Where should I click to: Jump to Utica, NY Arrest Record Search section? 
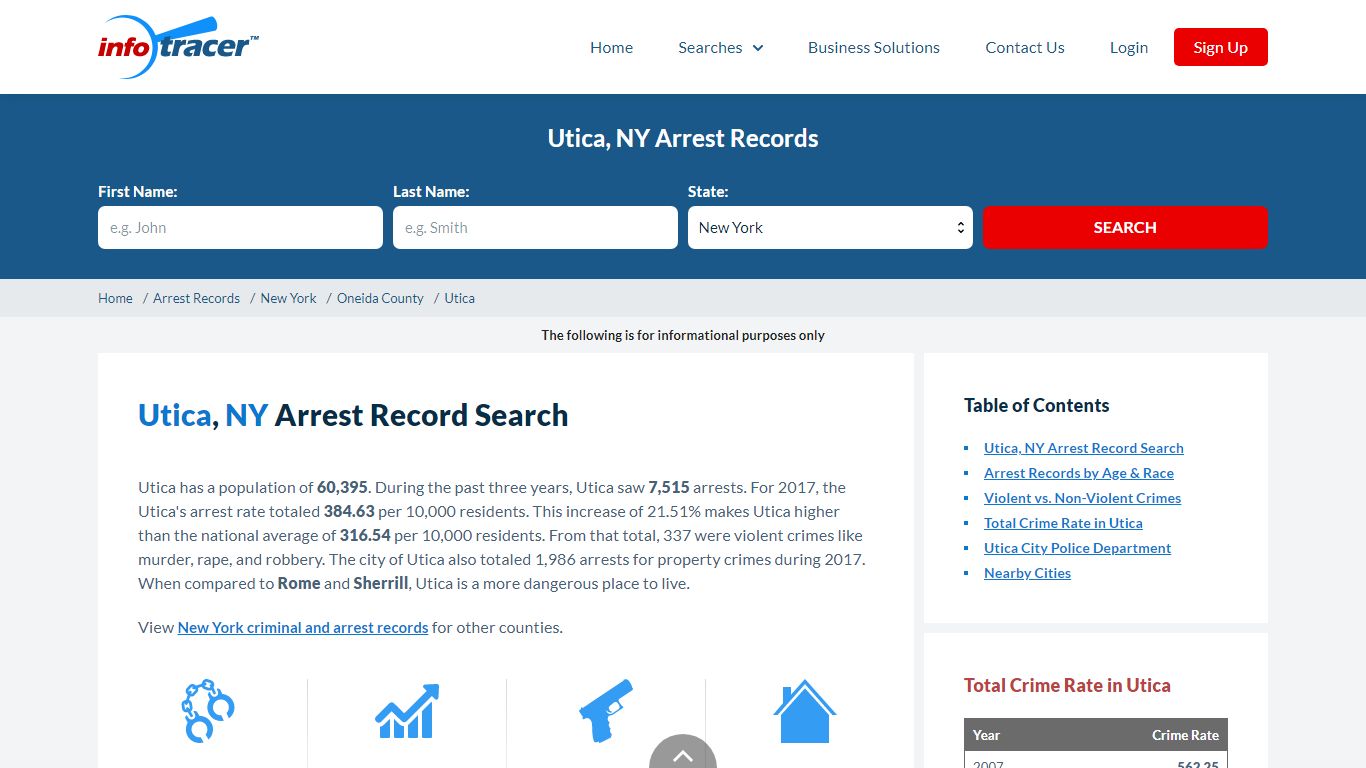click(x=1084, y=448)
